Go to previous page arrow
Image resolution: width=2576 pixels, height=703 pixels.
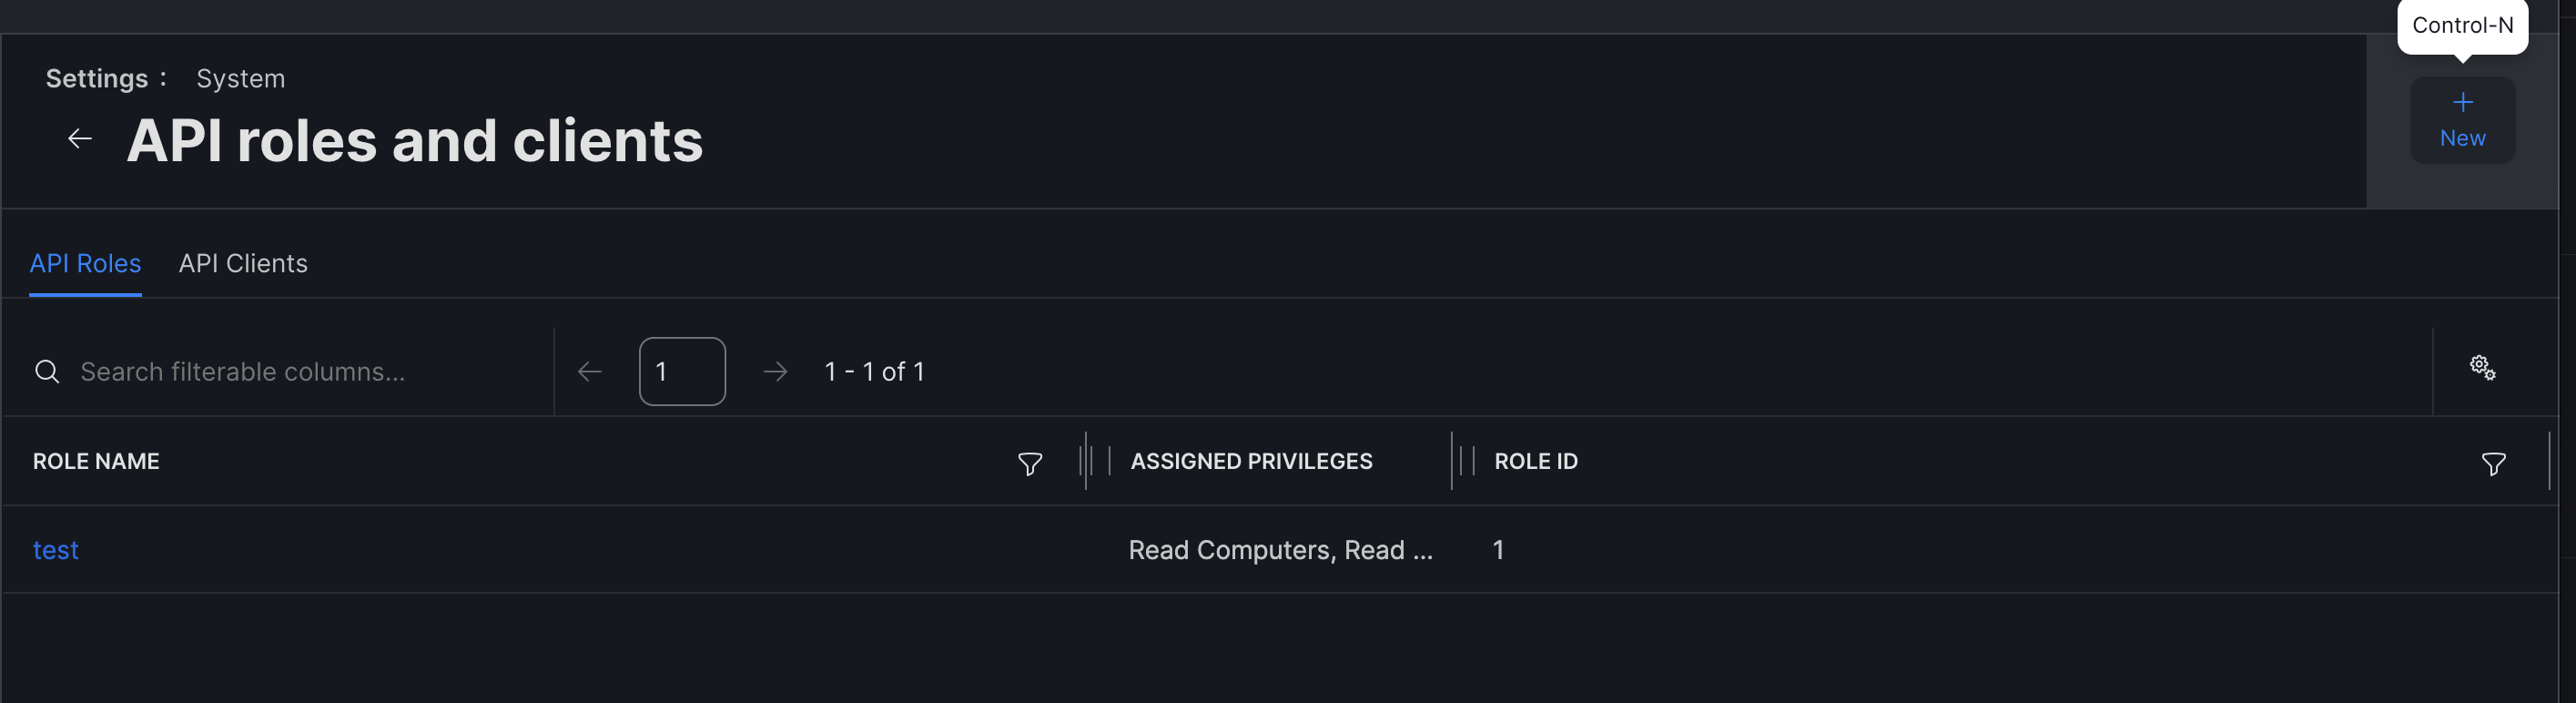[x=590, y=372]
